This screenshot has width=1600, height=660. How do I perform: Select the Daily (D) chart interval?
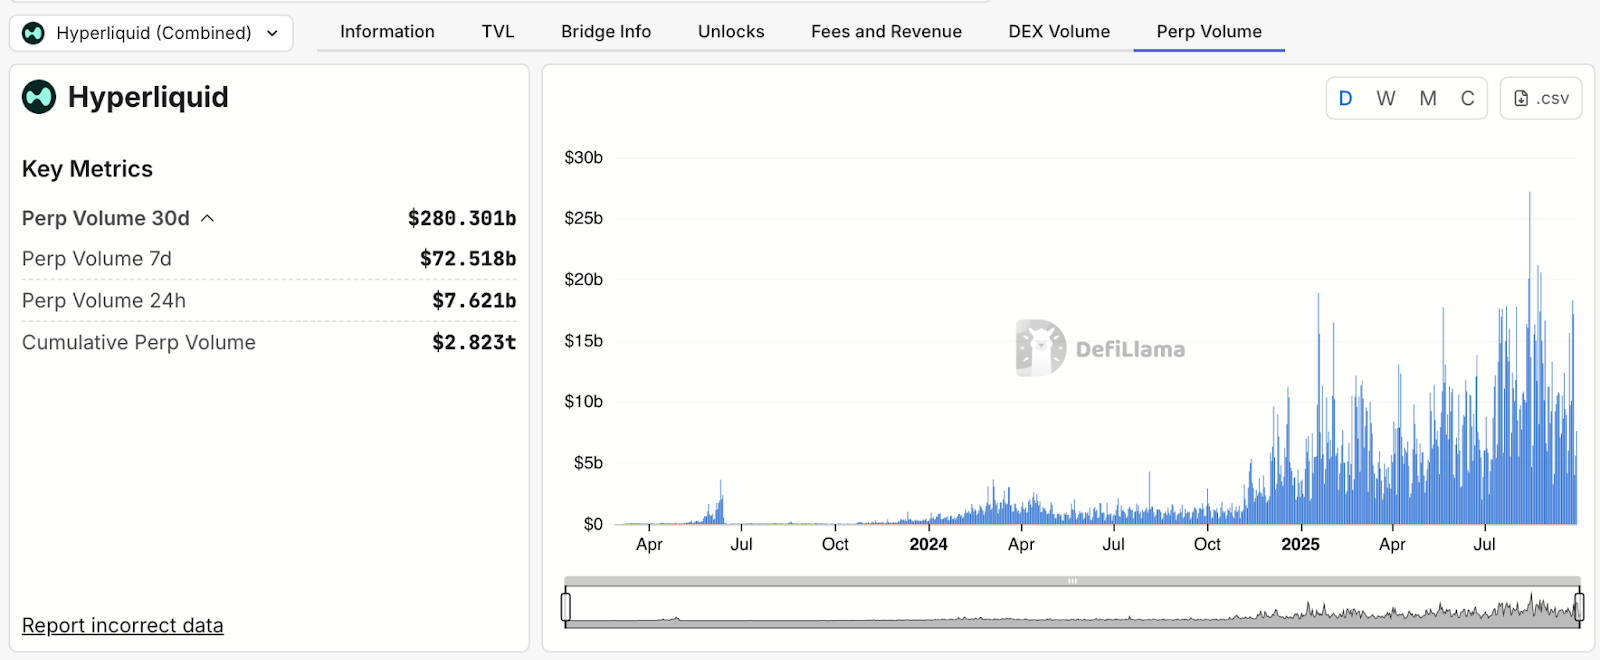[1345, 98]
